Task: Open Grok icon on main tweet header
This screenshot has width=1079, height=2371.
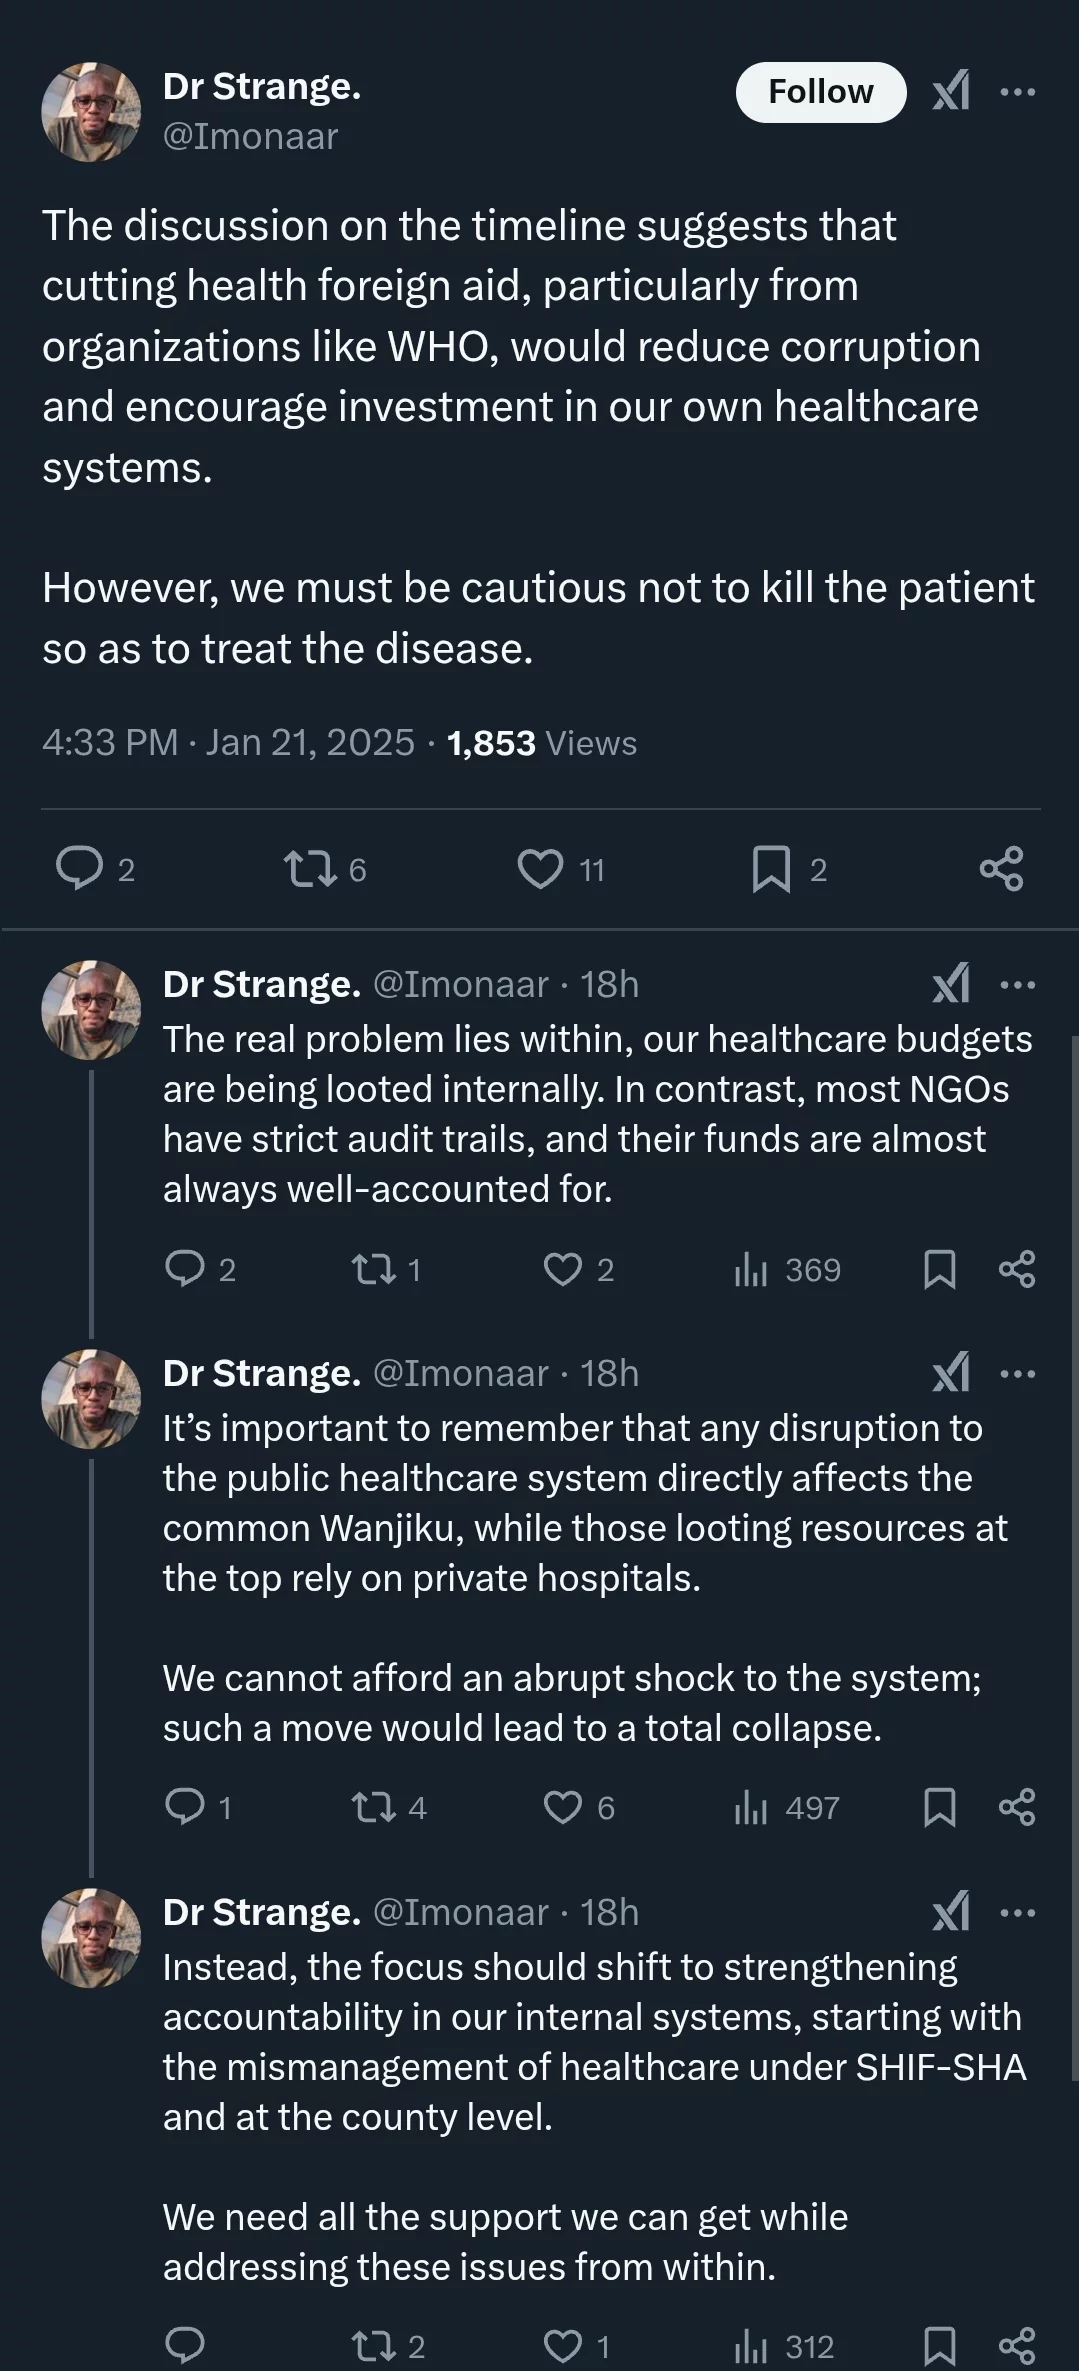Action: [x=951, y=91]
